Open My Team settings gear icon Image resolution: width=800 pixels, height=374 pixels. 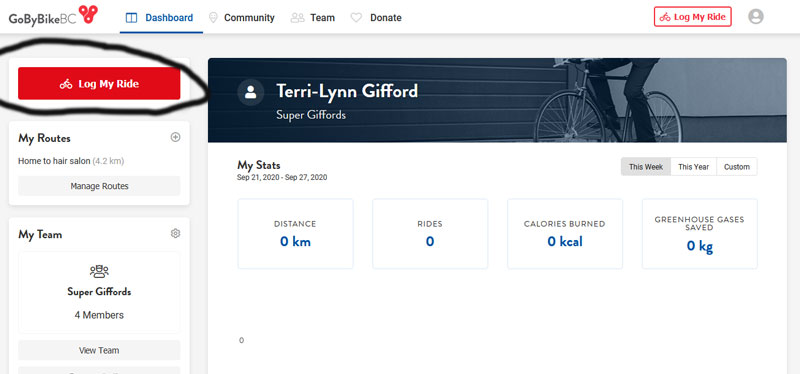(176, 234)
